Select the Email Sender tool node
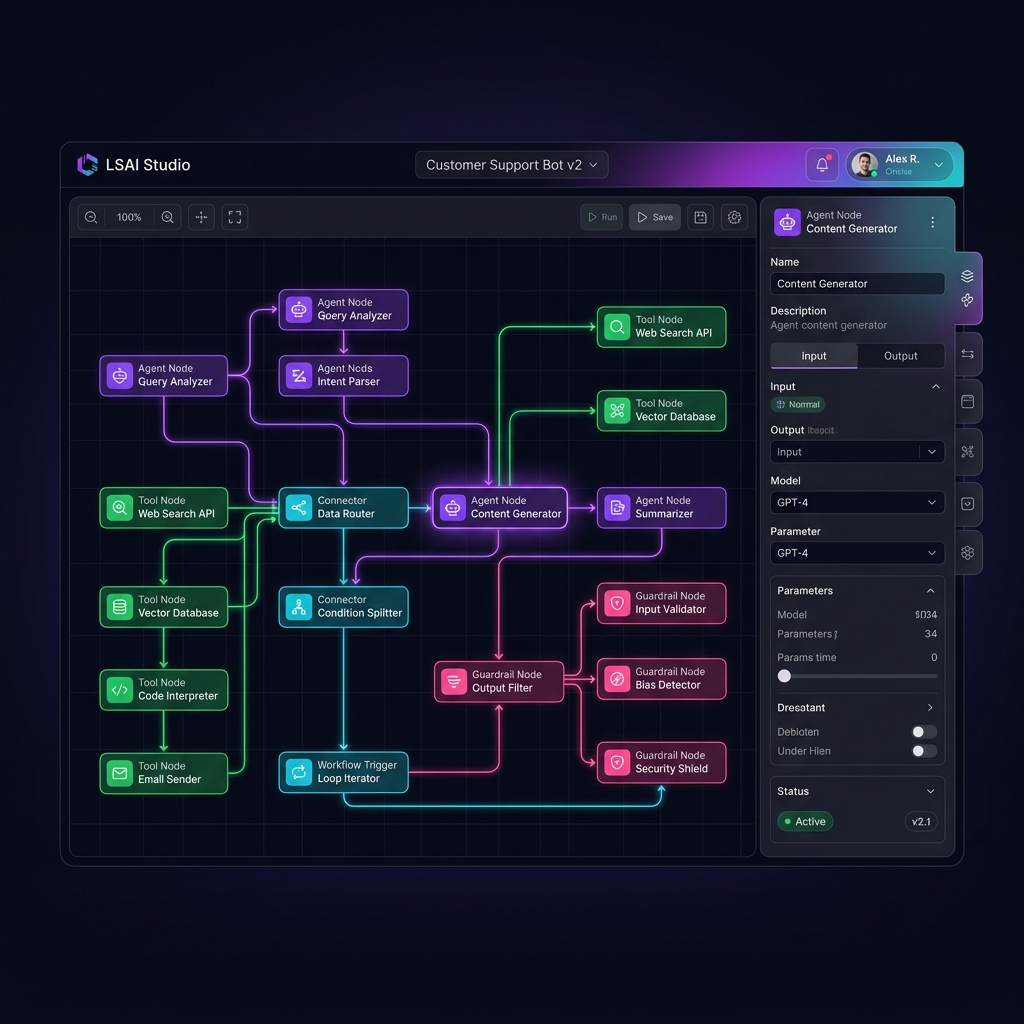The image size is (1024, 1024). click(163, 773)
